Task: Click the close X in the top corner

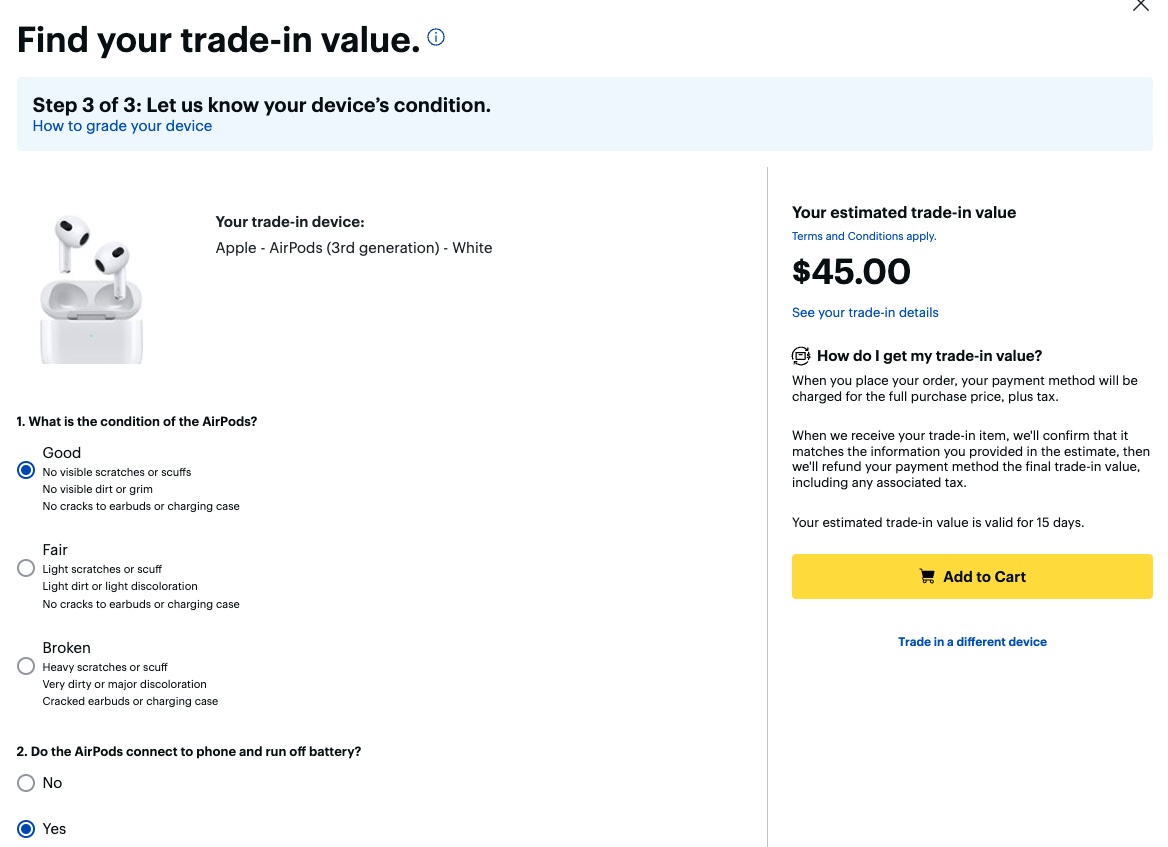Action: (x=1140, y=6)
